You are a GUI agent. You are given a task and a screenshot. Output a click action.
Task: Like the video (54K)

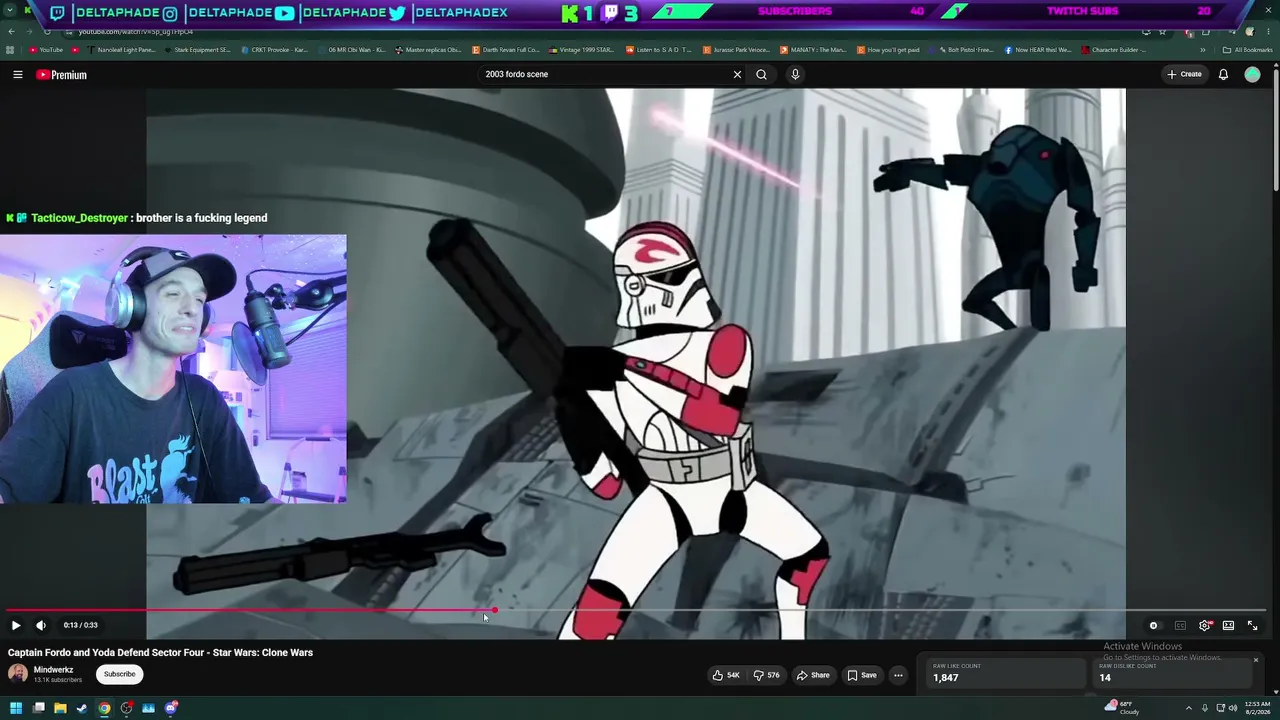coord(727,675)
